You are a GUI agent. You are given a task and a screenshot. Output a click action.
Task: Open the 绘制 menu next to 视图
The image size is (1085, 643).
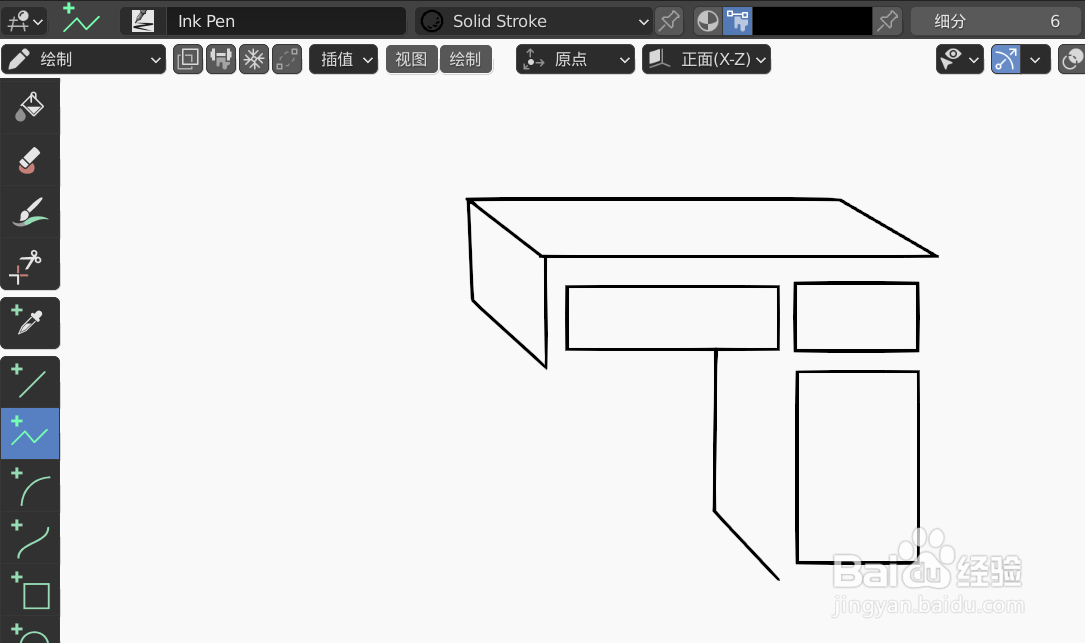point(466,60)
